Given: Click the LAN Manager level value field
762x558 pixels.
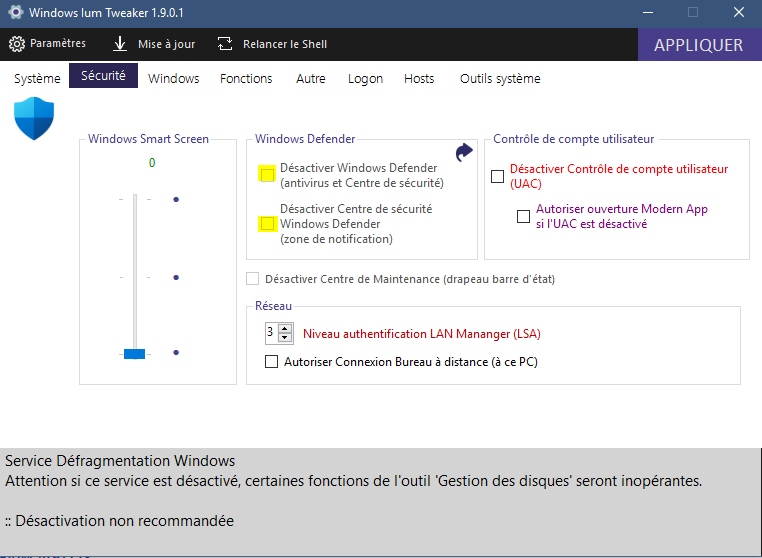Looking at the screenshot, I should [271, 333].
